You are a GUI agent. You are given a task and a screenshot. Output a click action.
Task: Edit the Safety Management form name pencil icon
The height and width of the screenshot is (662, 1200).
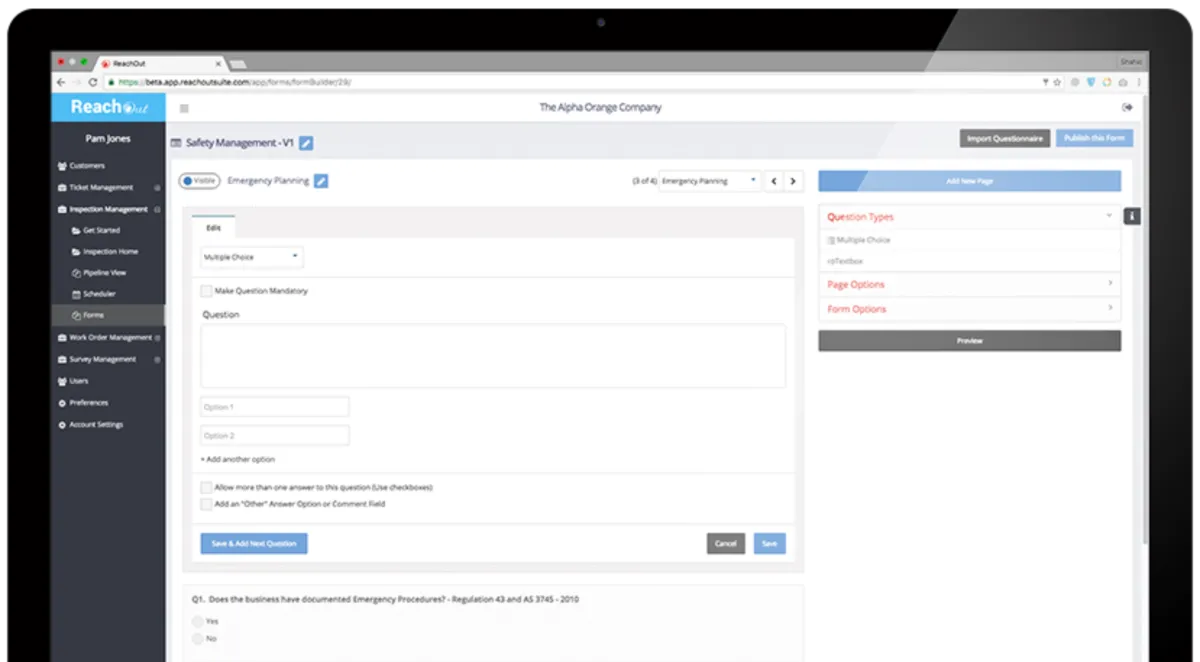click(306, 143)
